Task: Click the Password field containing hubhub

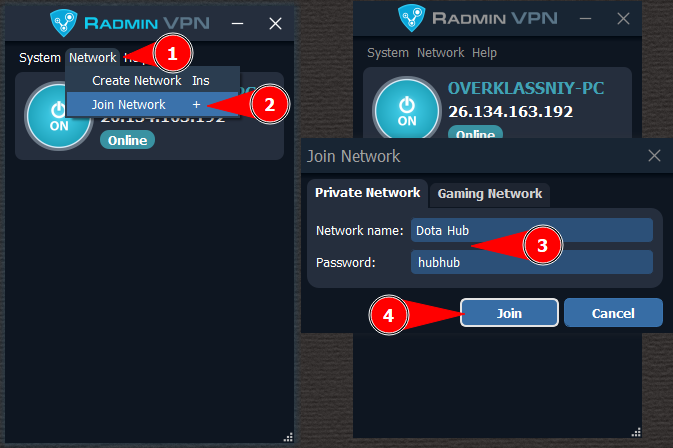Action: coord(532,262)
